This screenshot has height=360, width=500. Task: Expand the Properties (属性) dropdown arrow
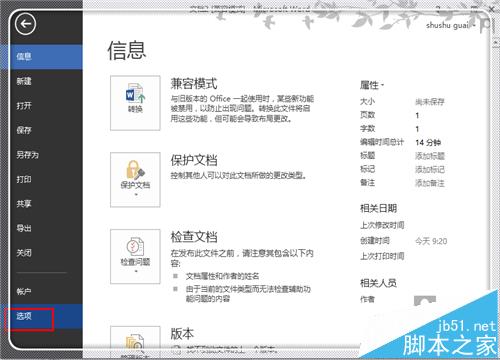point(382,85)
